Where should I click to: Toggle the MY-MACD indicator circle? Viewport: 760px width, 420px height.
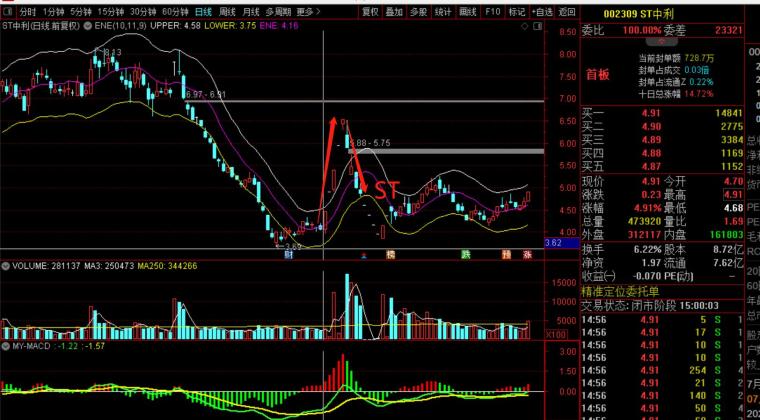coord(6,345)
